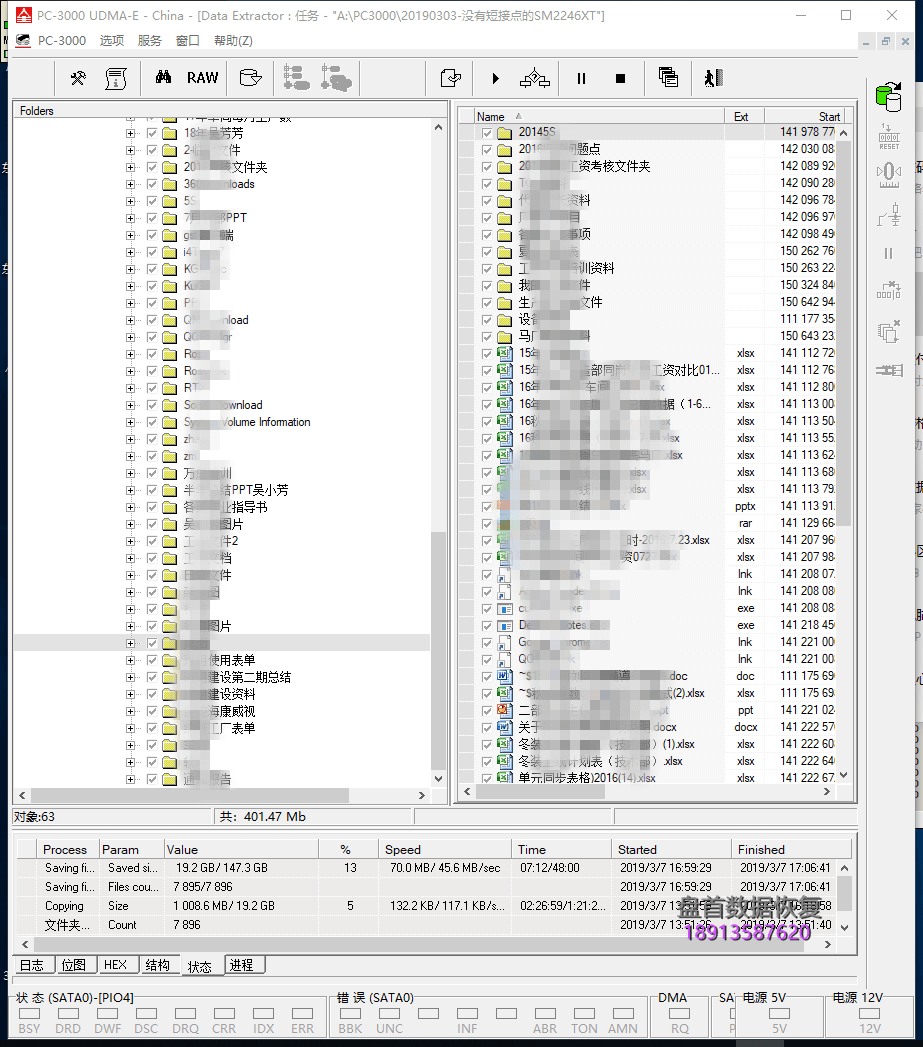Sort file list by Start column
Screen dimensions: 923x1047
[x=805, y=116]
